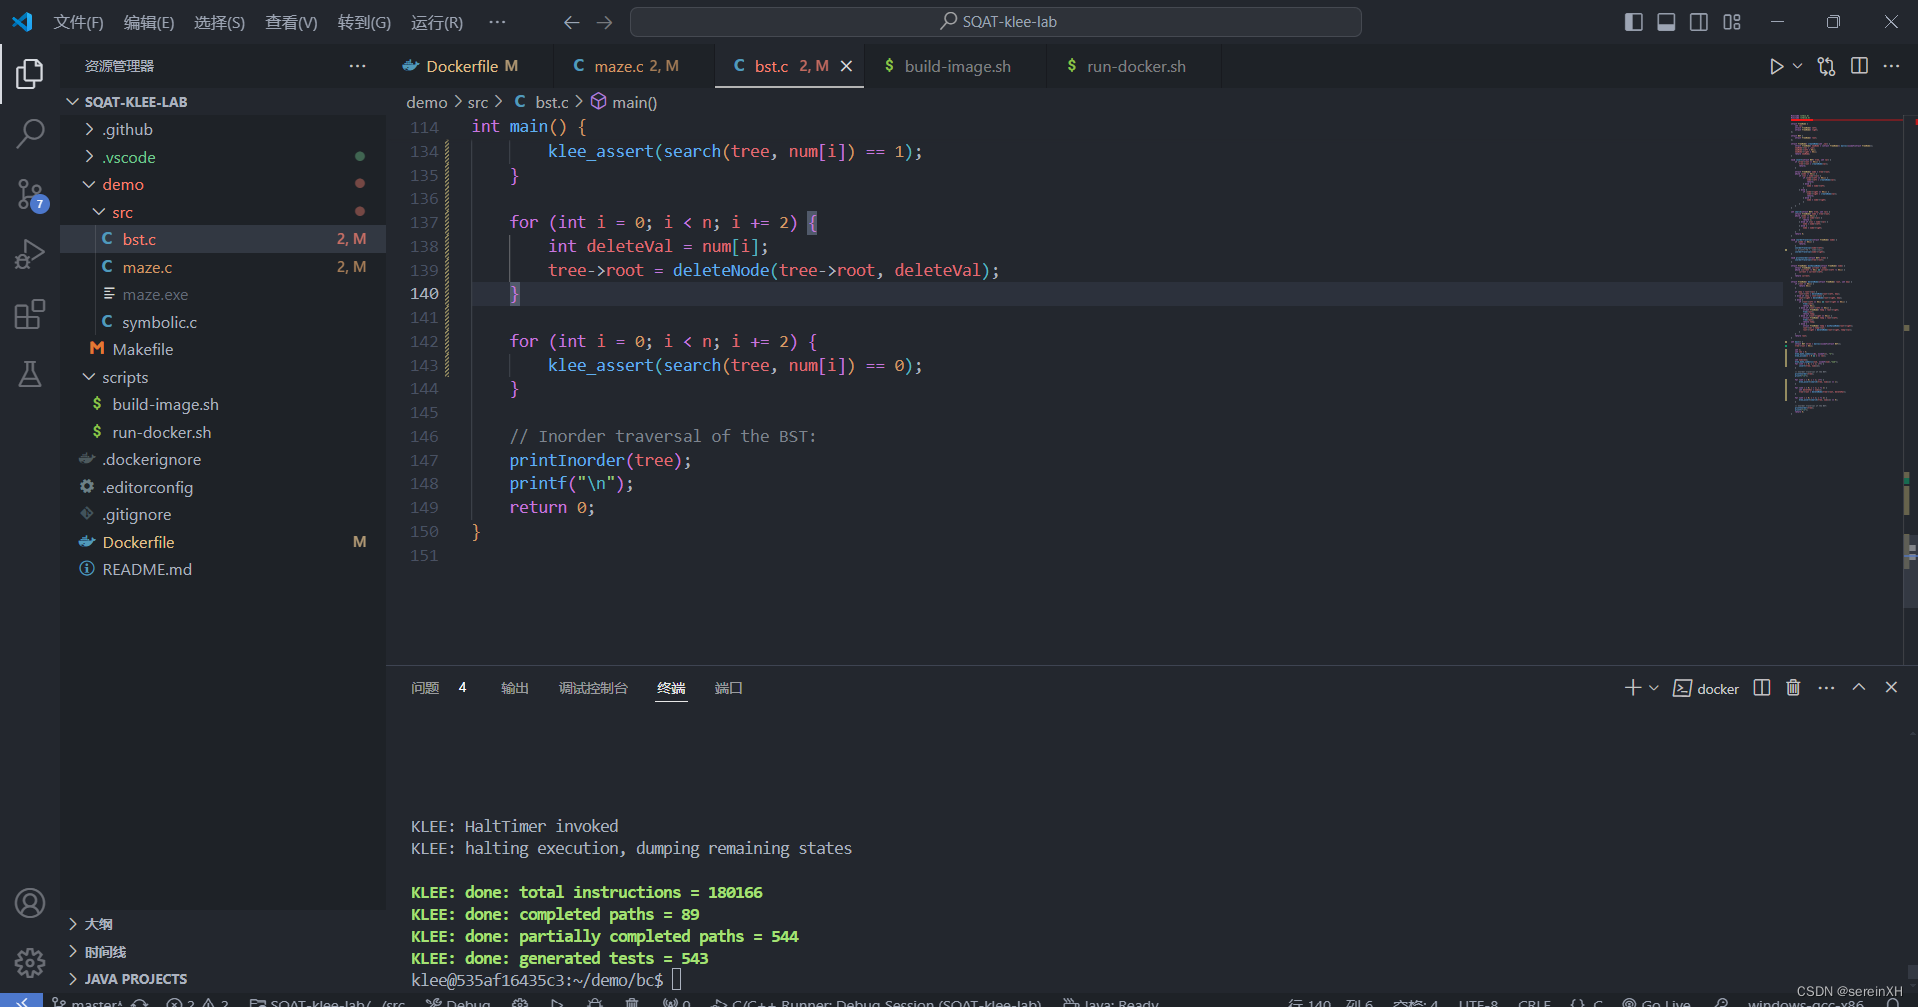The height and width of the screenshot is (1007, 1918).
Task: Kill the terminal with trash icon
Action: pyautogui.click(x=1793, y=688)
